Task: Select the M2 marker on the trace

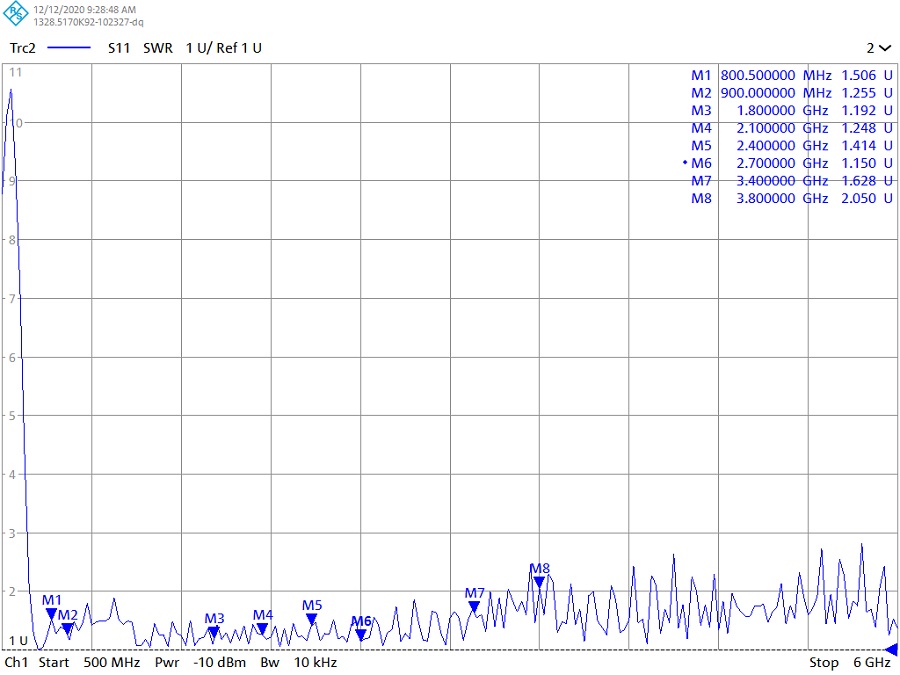Action: 67,628
